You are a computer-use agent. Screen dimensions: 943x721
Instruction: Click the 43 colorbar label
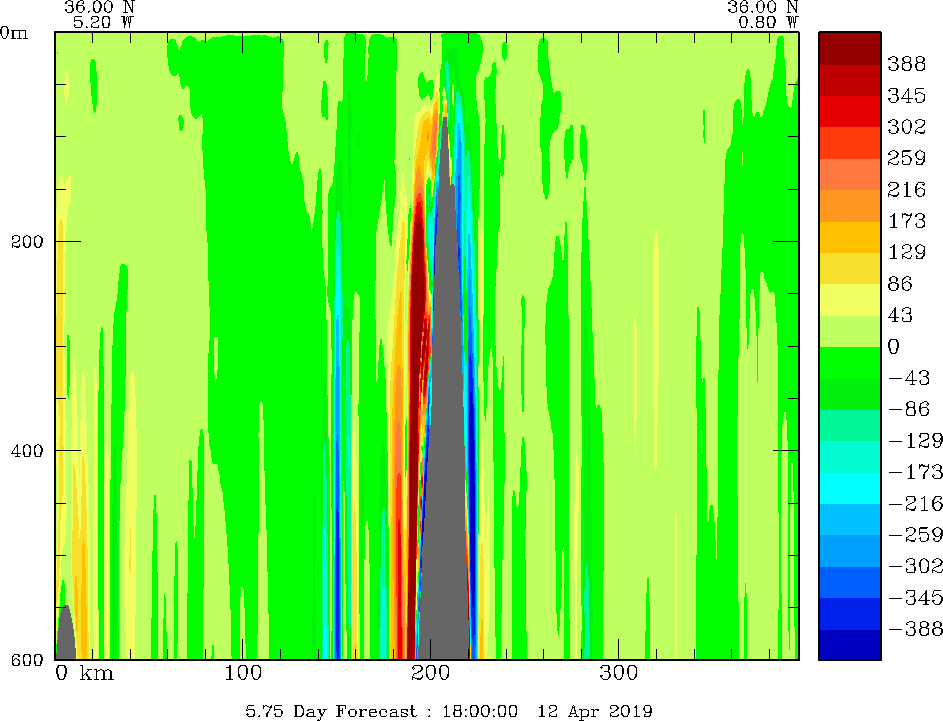[900, 315]
